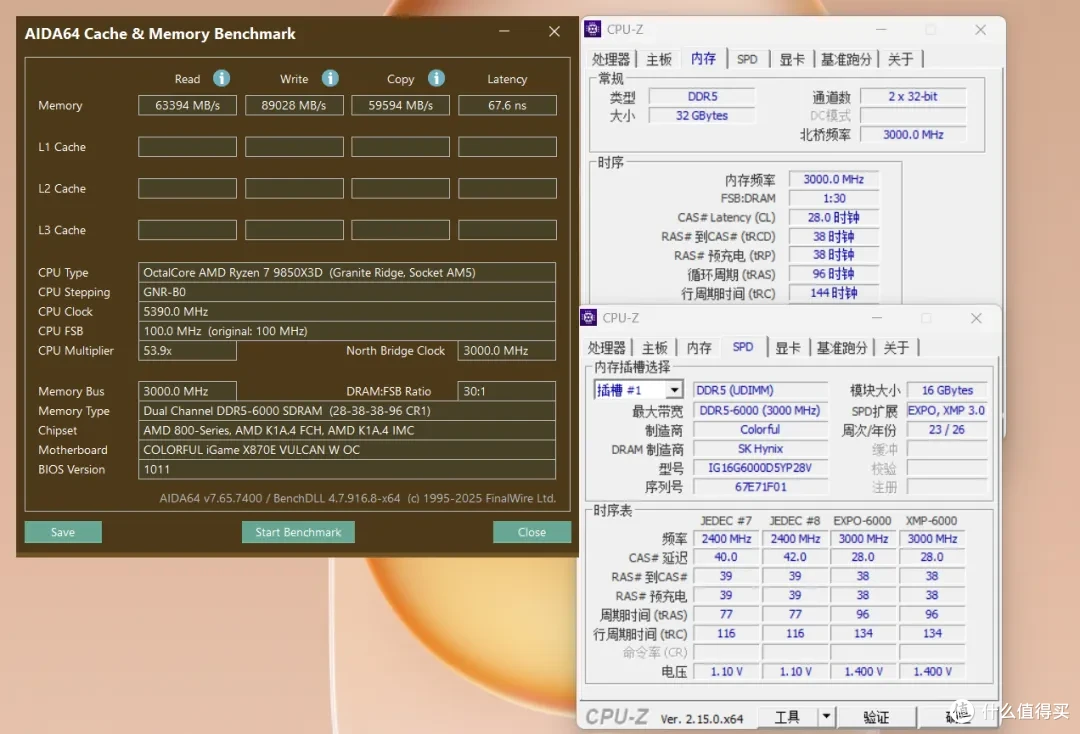The width and height of the screenshot is (1080, 734).
Task: Select SPD tab in upper CPU-Z
Action: pyautogui.click(x=747, y=59)
